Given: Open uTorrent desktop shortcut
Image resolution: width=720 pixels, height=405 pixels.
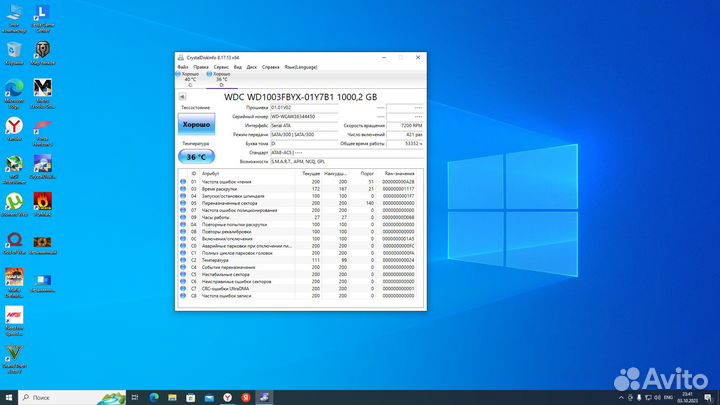Looking at the screenshot, I should (x=14, y=205).
